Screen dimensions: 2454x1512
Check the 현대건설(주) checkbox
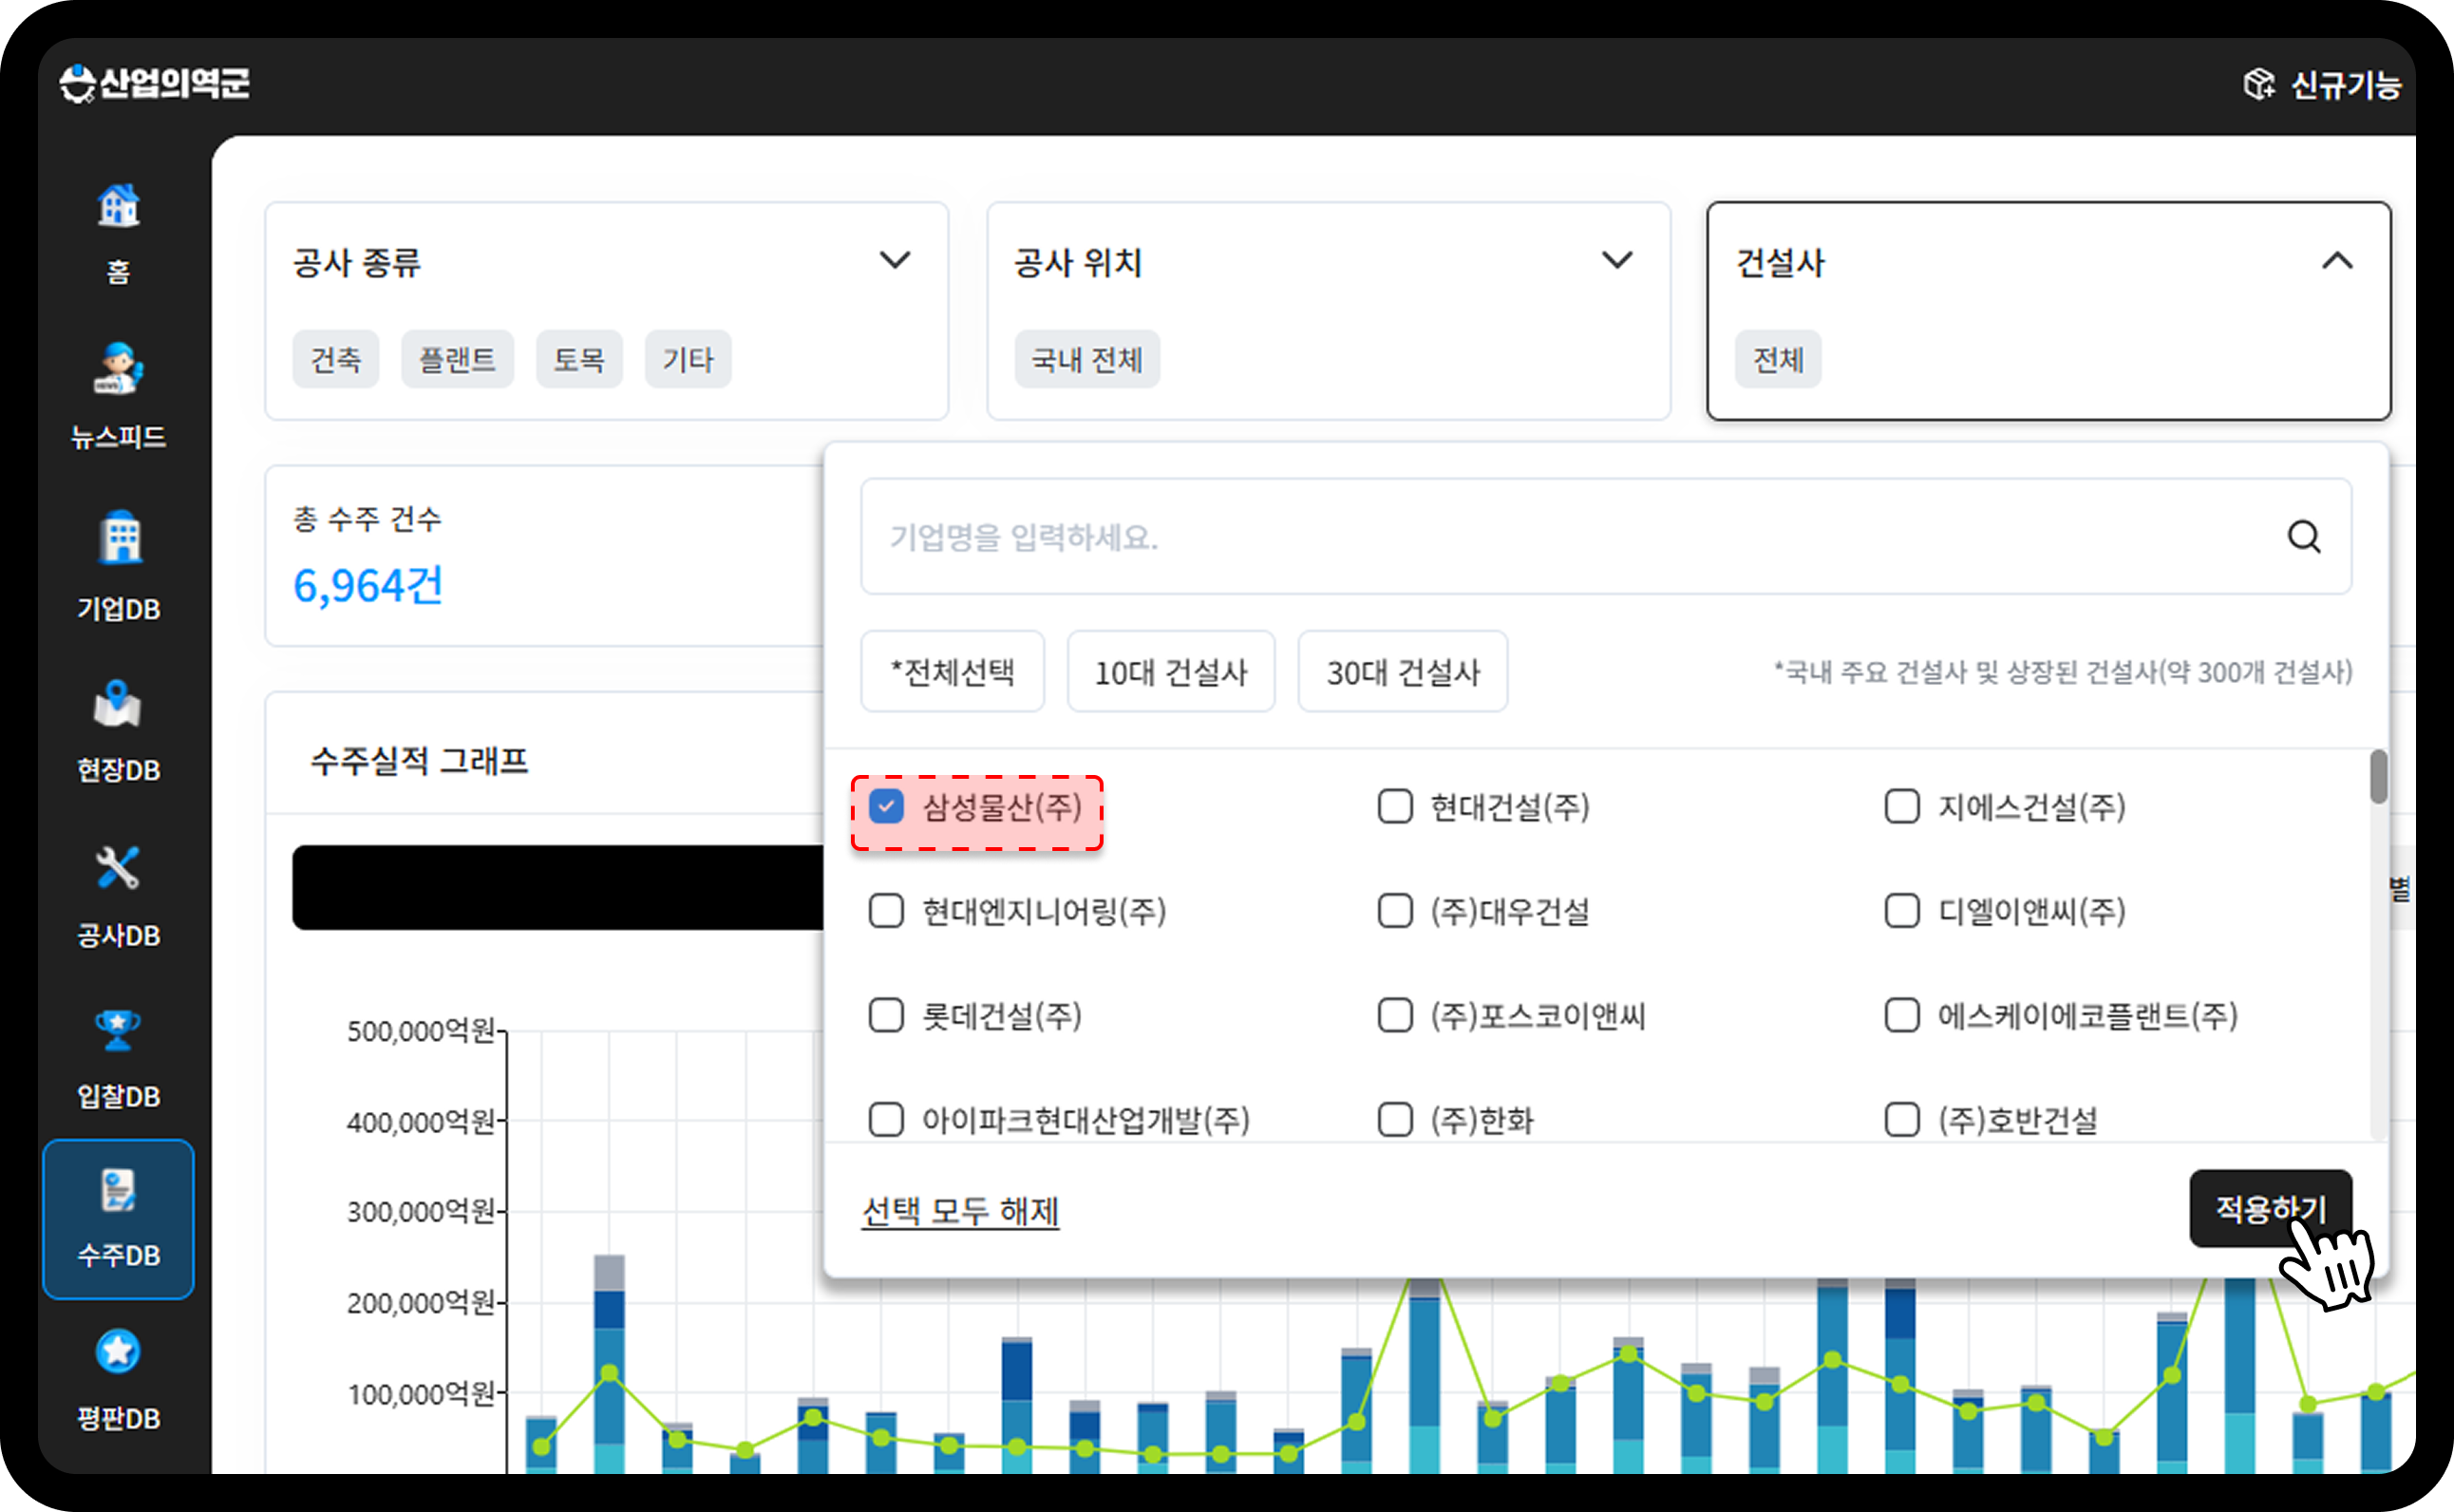[x=1395, y=806]
